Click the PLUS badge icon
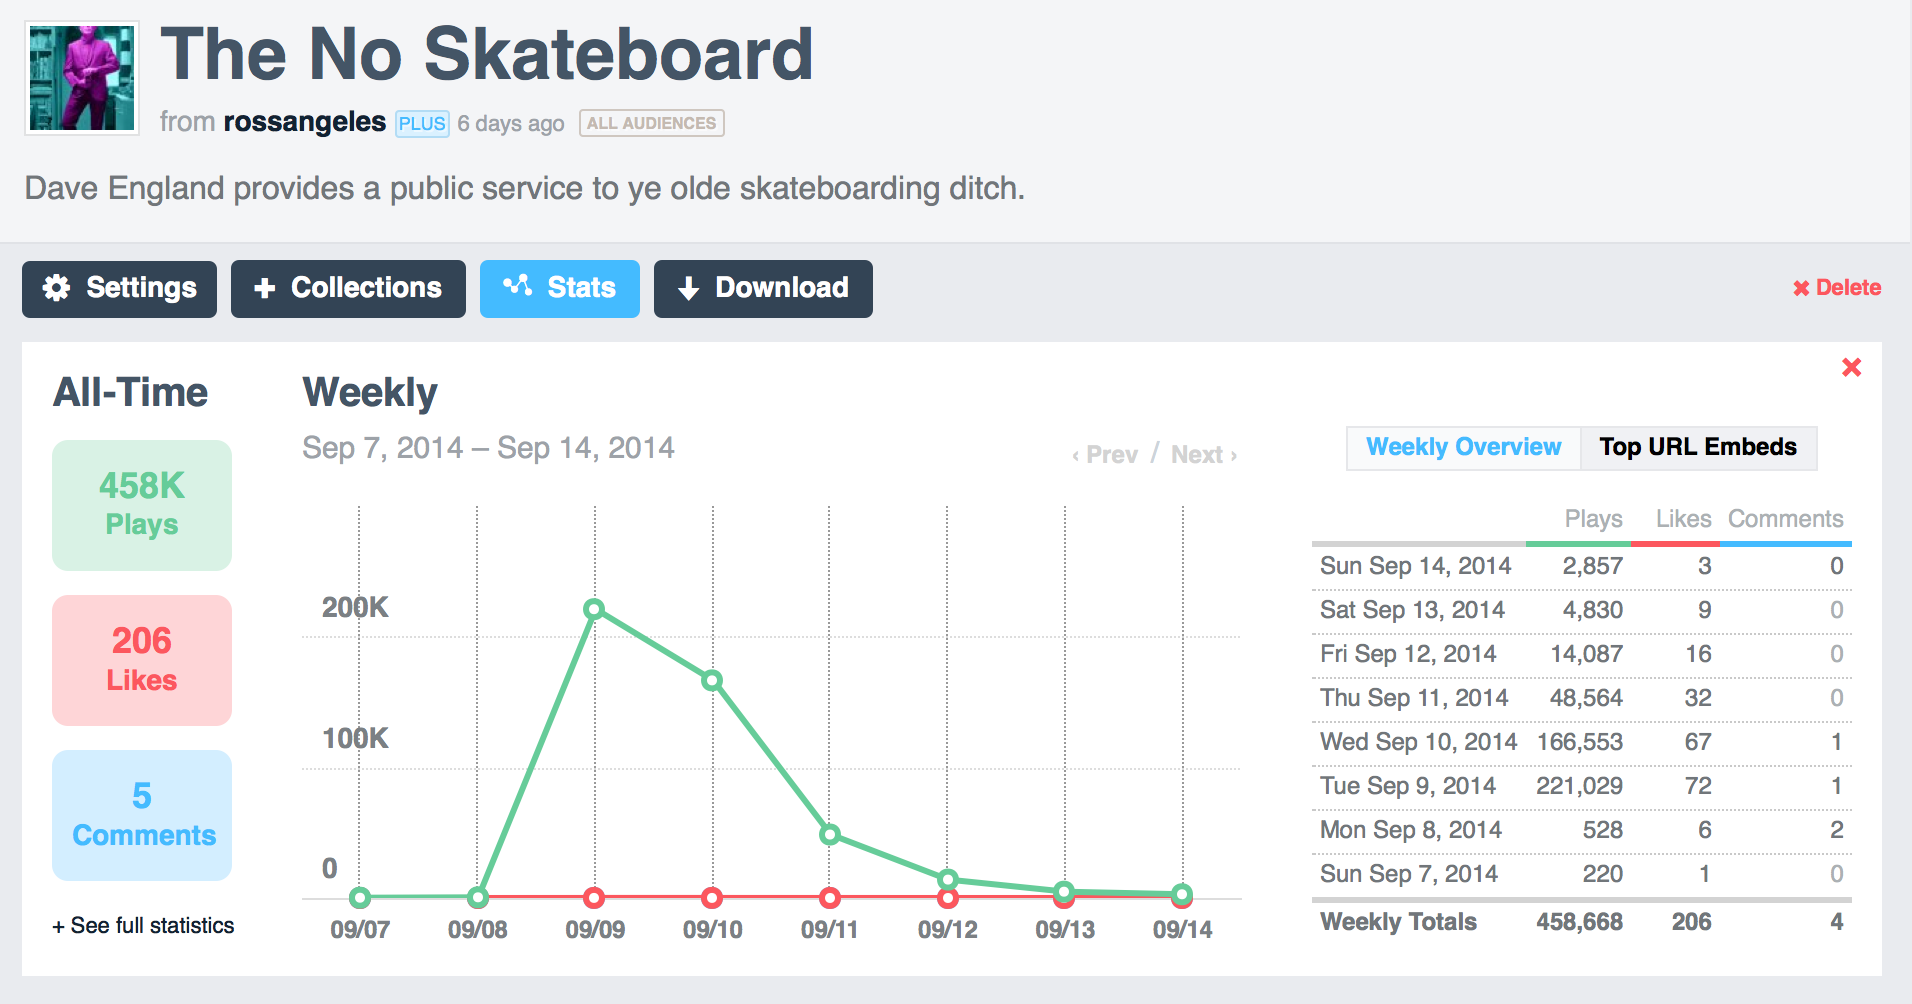Screen dimensions: 1912x1004 [x=422, y=124]
